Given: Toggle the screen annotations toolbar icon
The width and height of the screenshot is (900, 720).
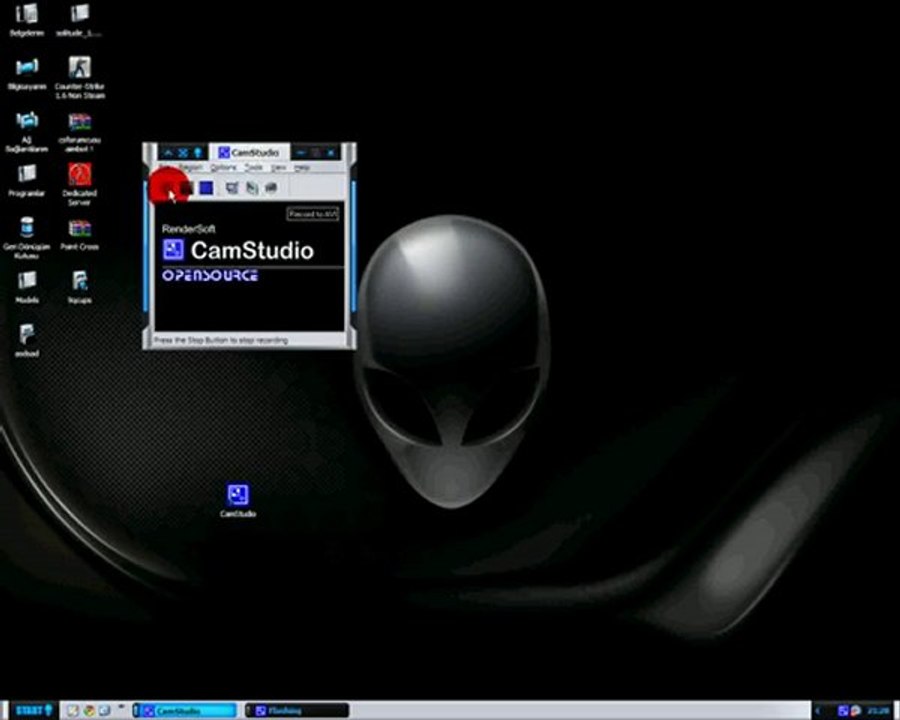Looking at the screenshot, I should point(232,187).
